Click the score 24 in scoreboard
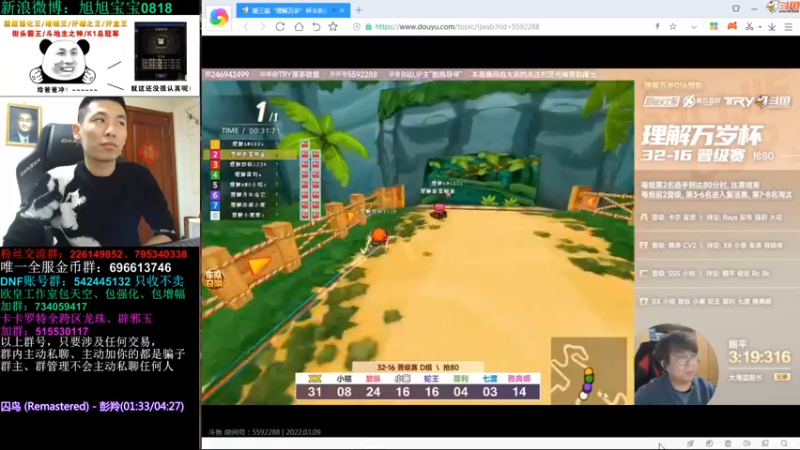 click(x=373, y=392)
